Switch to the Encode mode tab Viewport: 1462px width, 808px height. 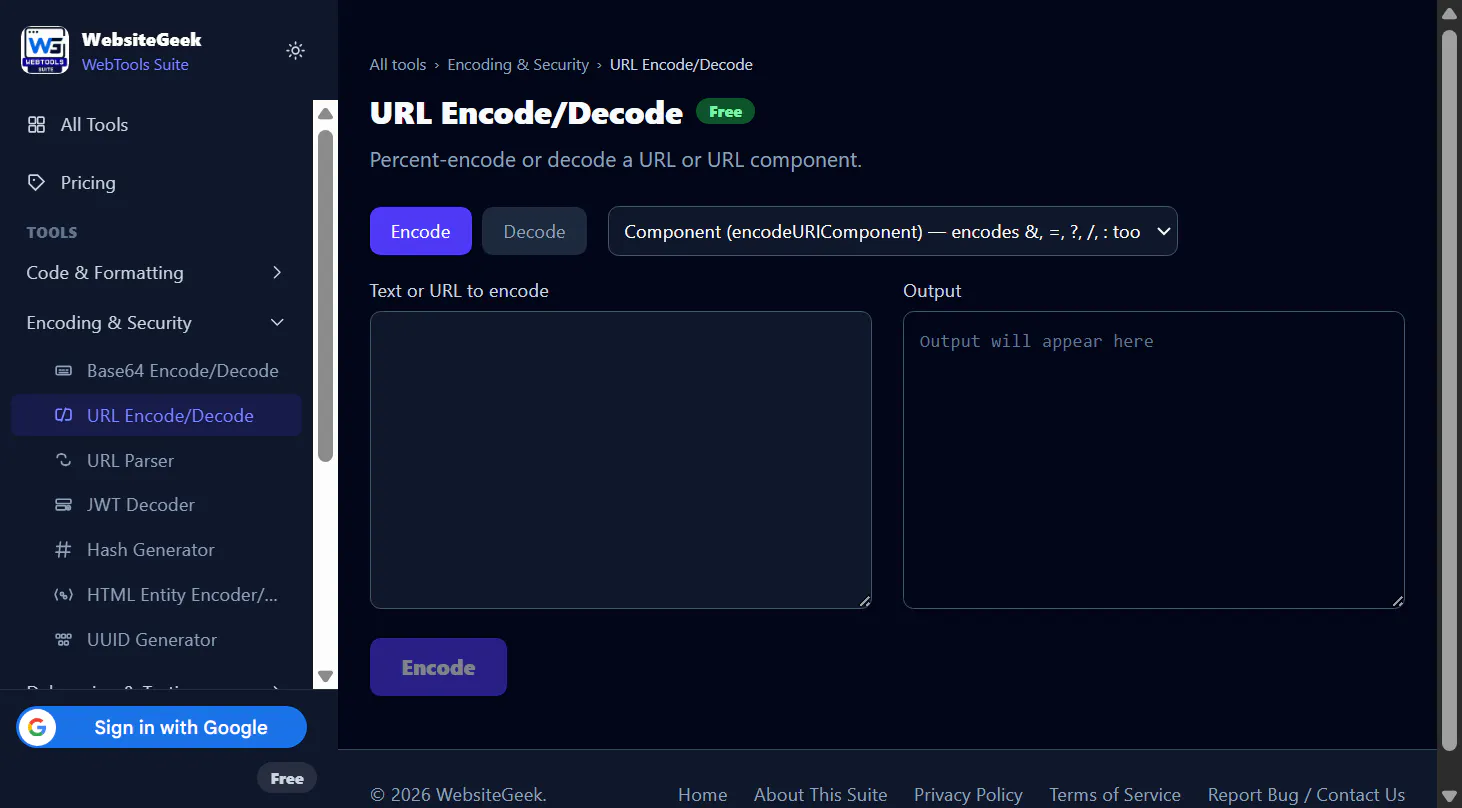pyautogui.click(x=420, y=231)
